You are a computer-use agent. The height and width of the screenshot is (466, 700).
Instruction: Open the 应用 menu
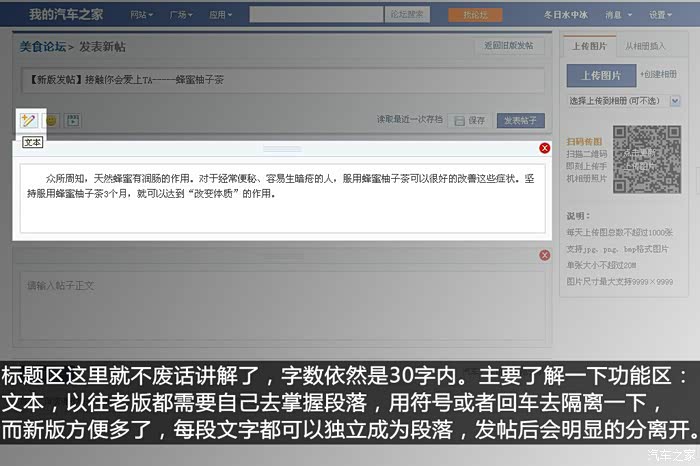[x=221, y=15]
